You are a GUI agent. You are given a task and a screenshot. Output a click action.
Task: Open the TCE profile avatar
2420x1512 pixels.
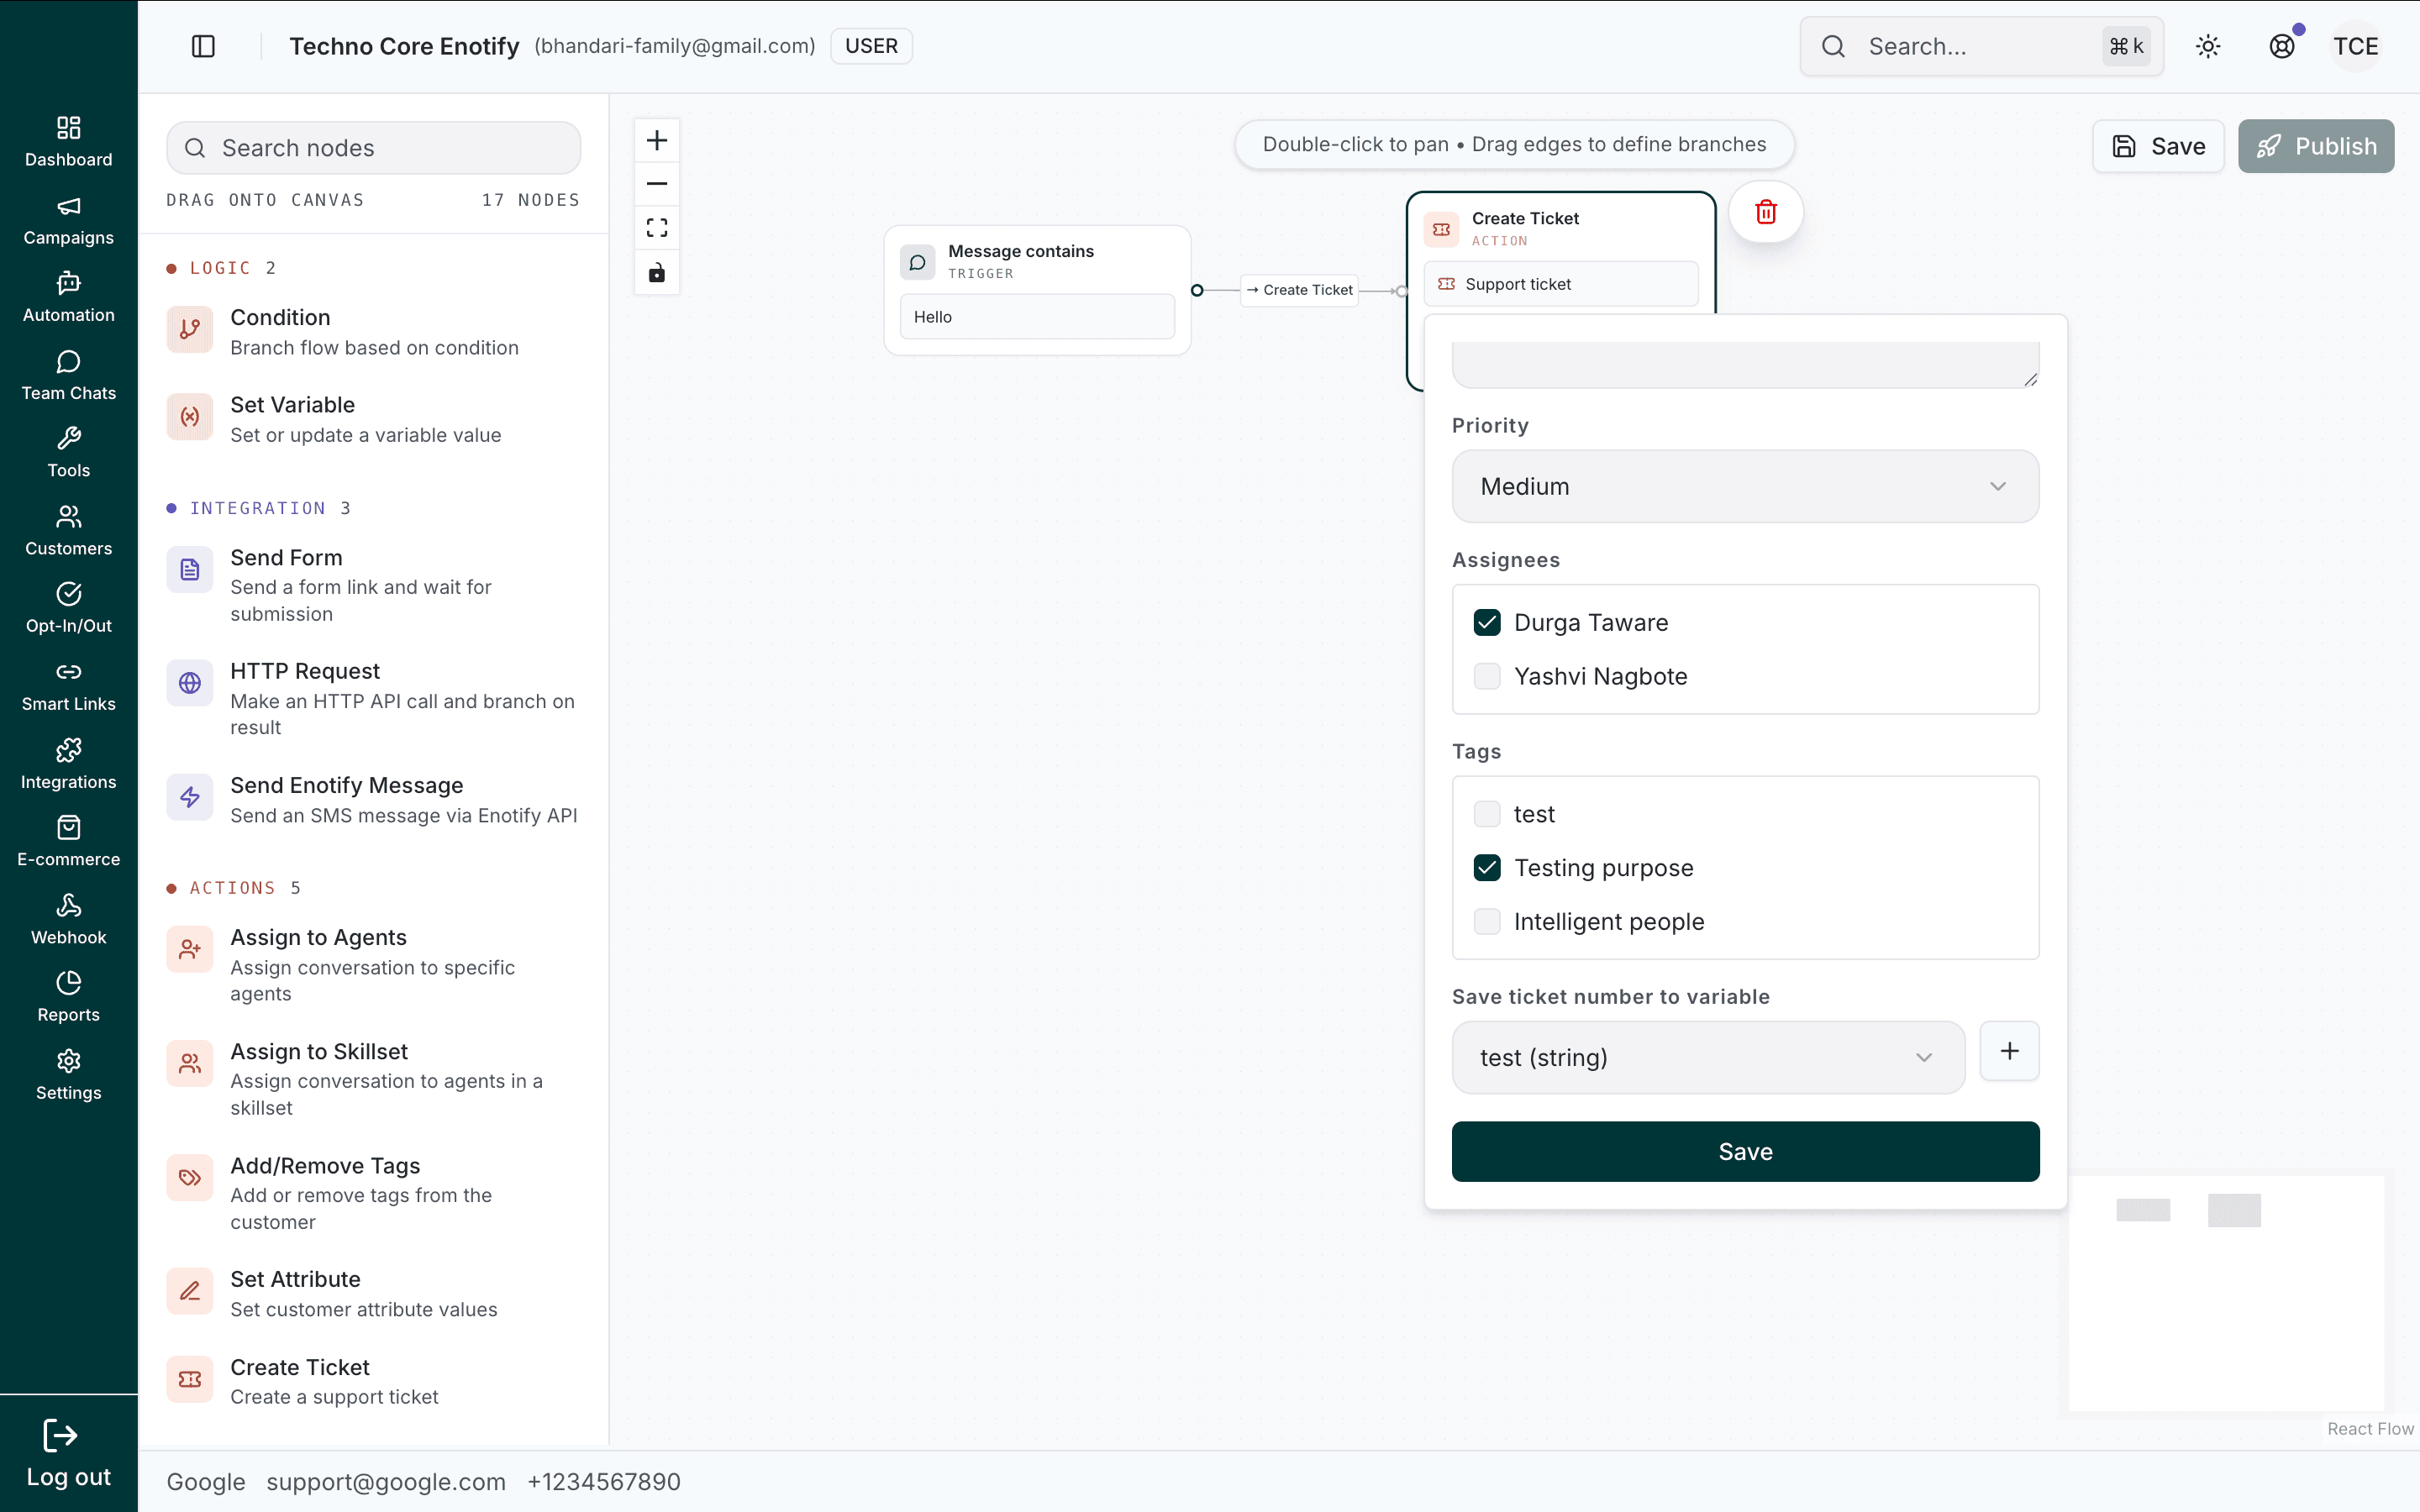2356,46
